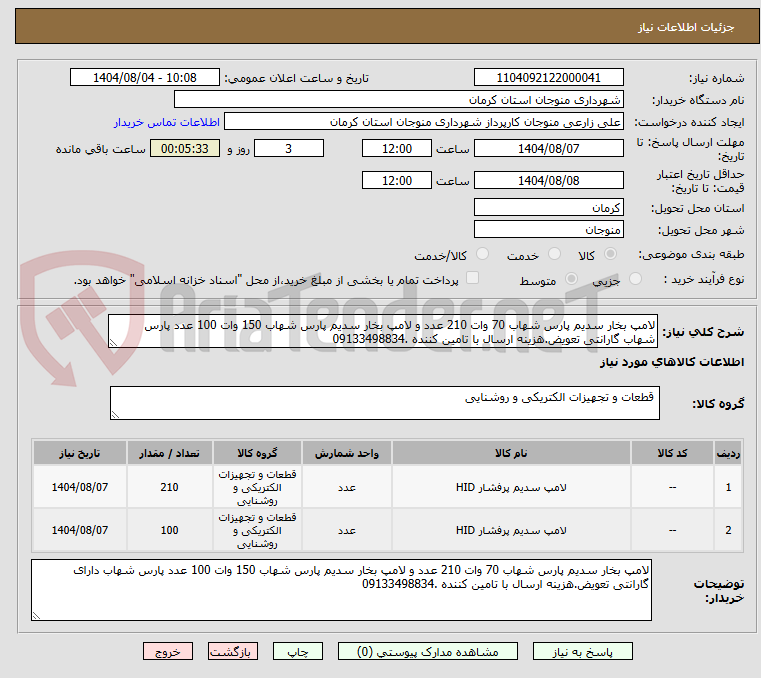Click the خروج exit button

[167, 651]
